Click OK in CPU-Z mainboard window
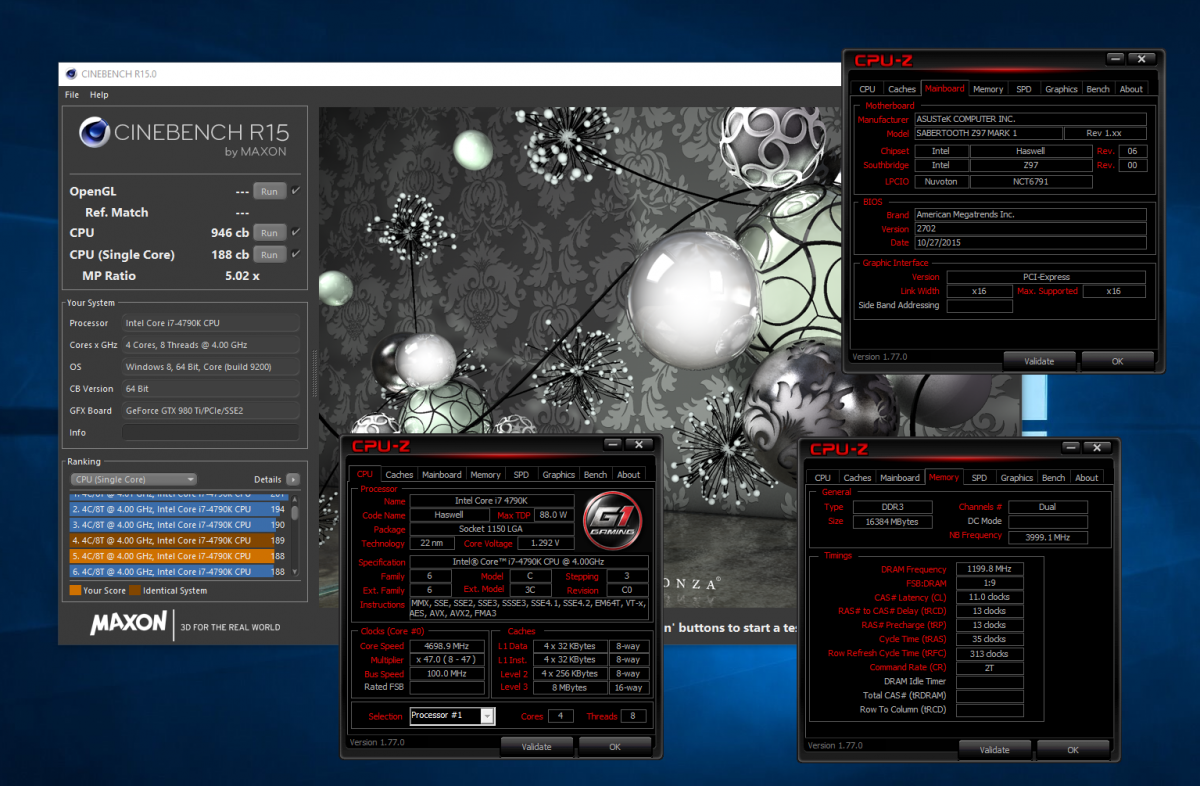Viewport: 1200px width, 786px height. click(x=1117, y=360)
